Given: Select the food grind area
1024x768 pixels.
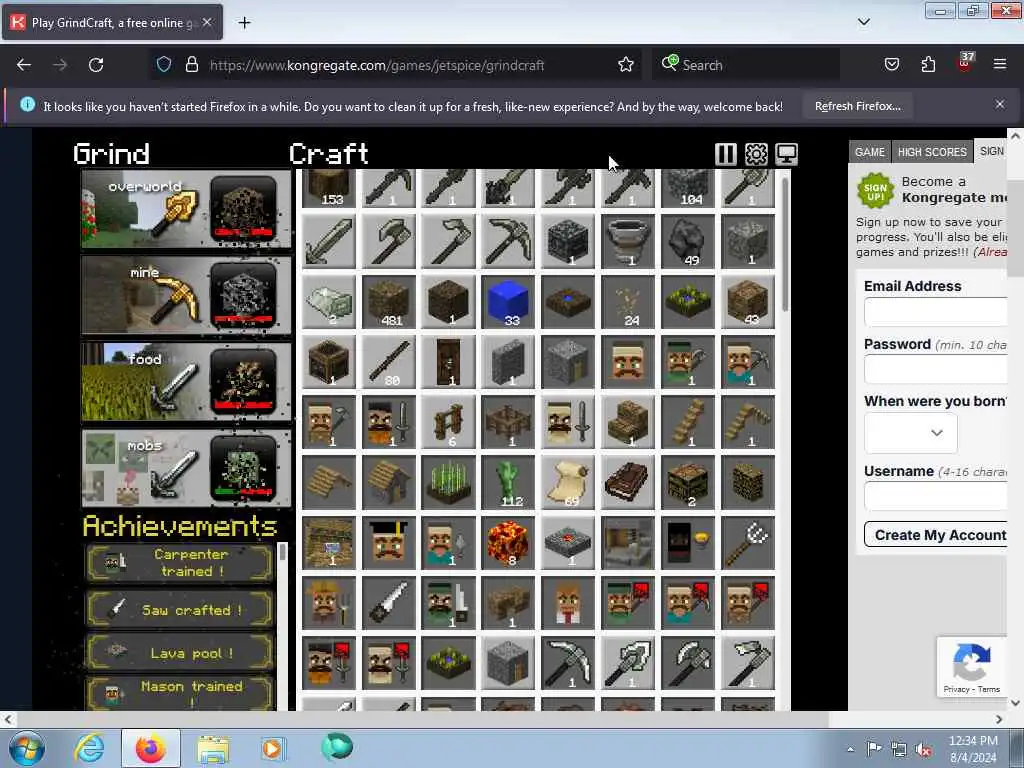Looking at the screenshot, I should tap(186, 381).
